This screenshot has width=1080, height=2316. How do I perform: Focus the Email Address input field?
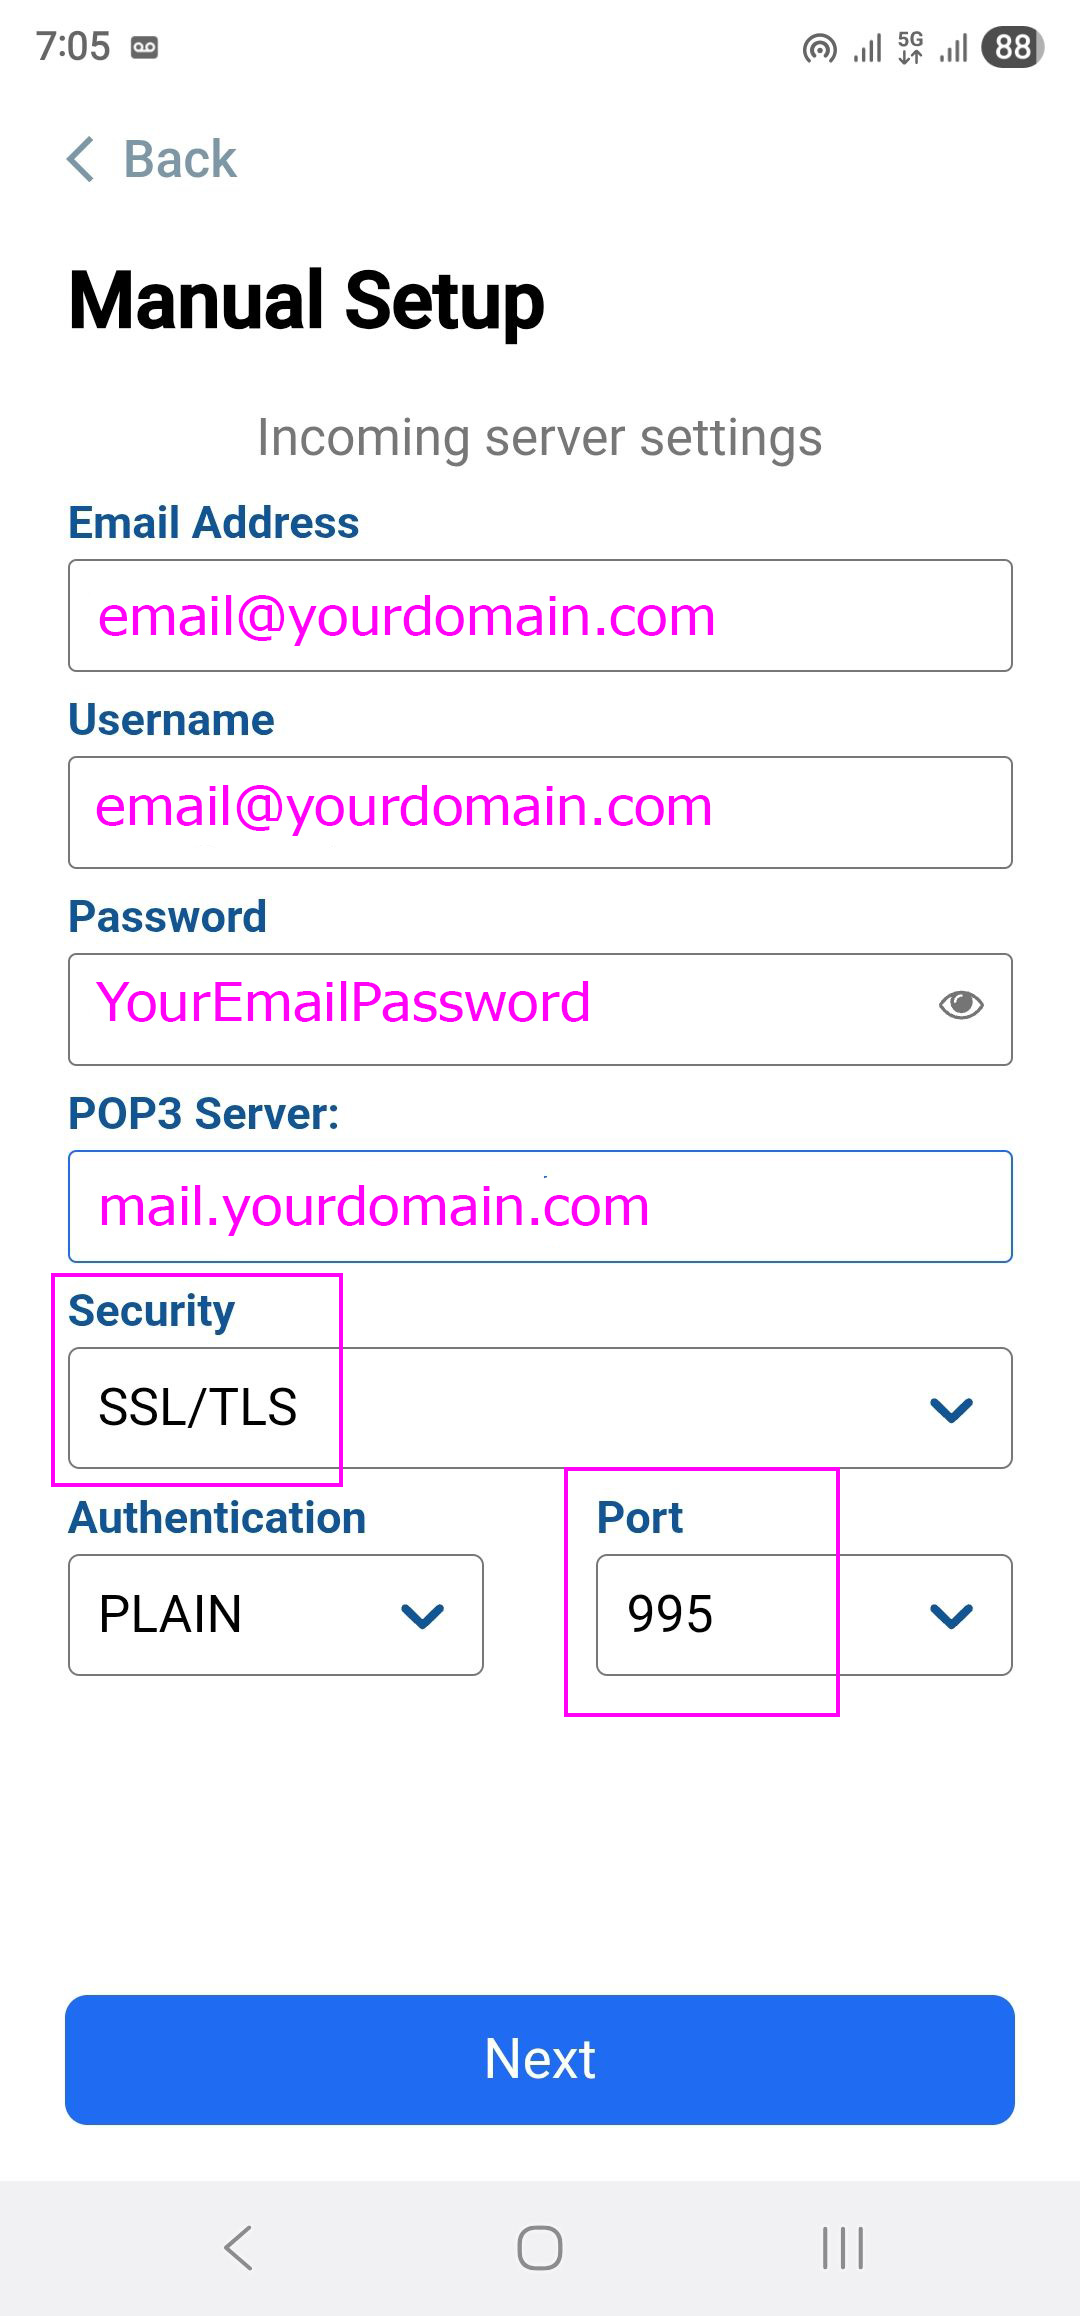pos(540,616)
